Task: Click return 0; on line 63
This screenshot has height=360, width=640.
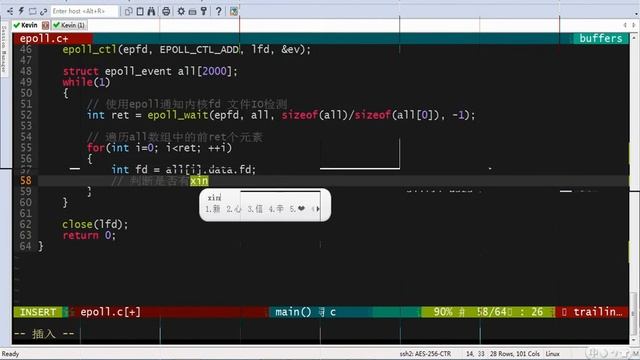Action: click(x=89, y=235)
